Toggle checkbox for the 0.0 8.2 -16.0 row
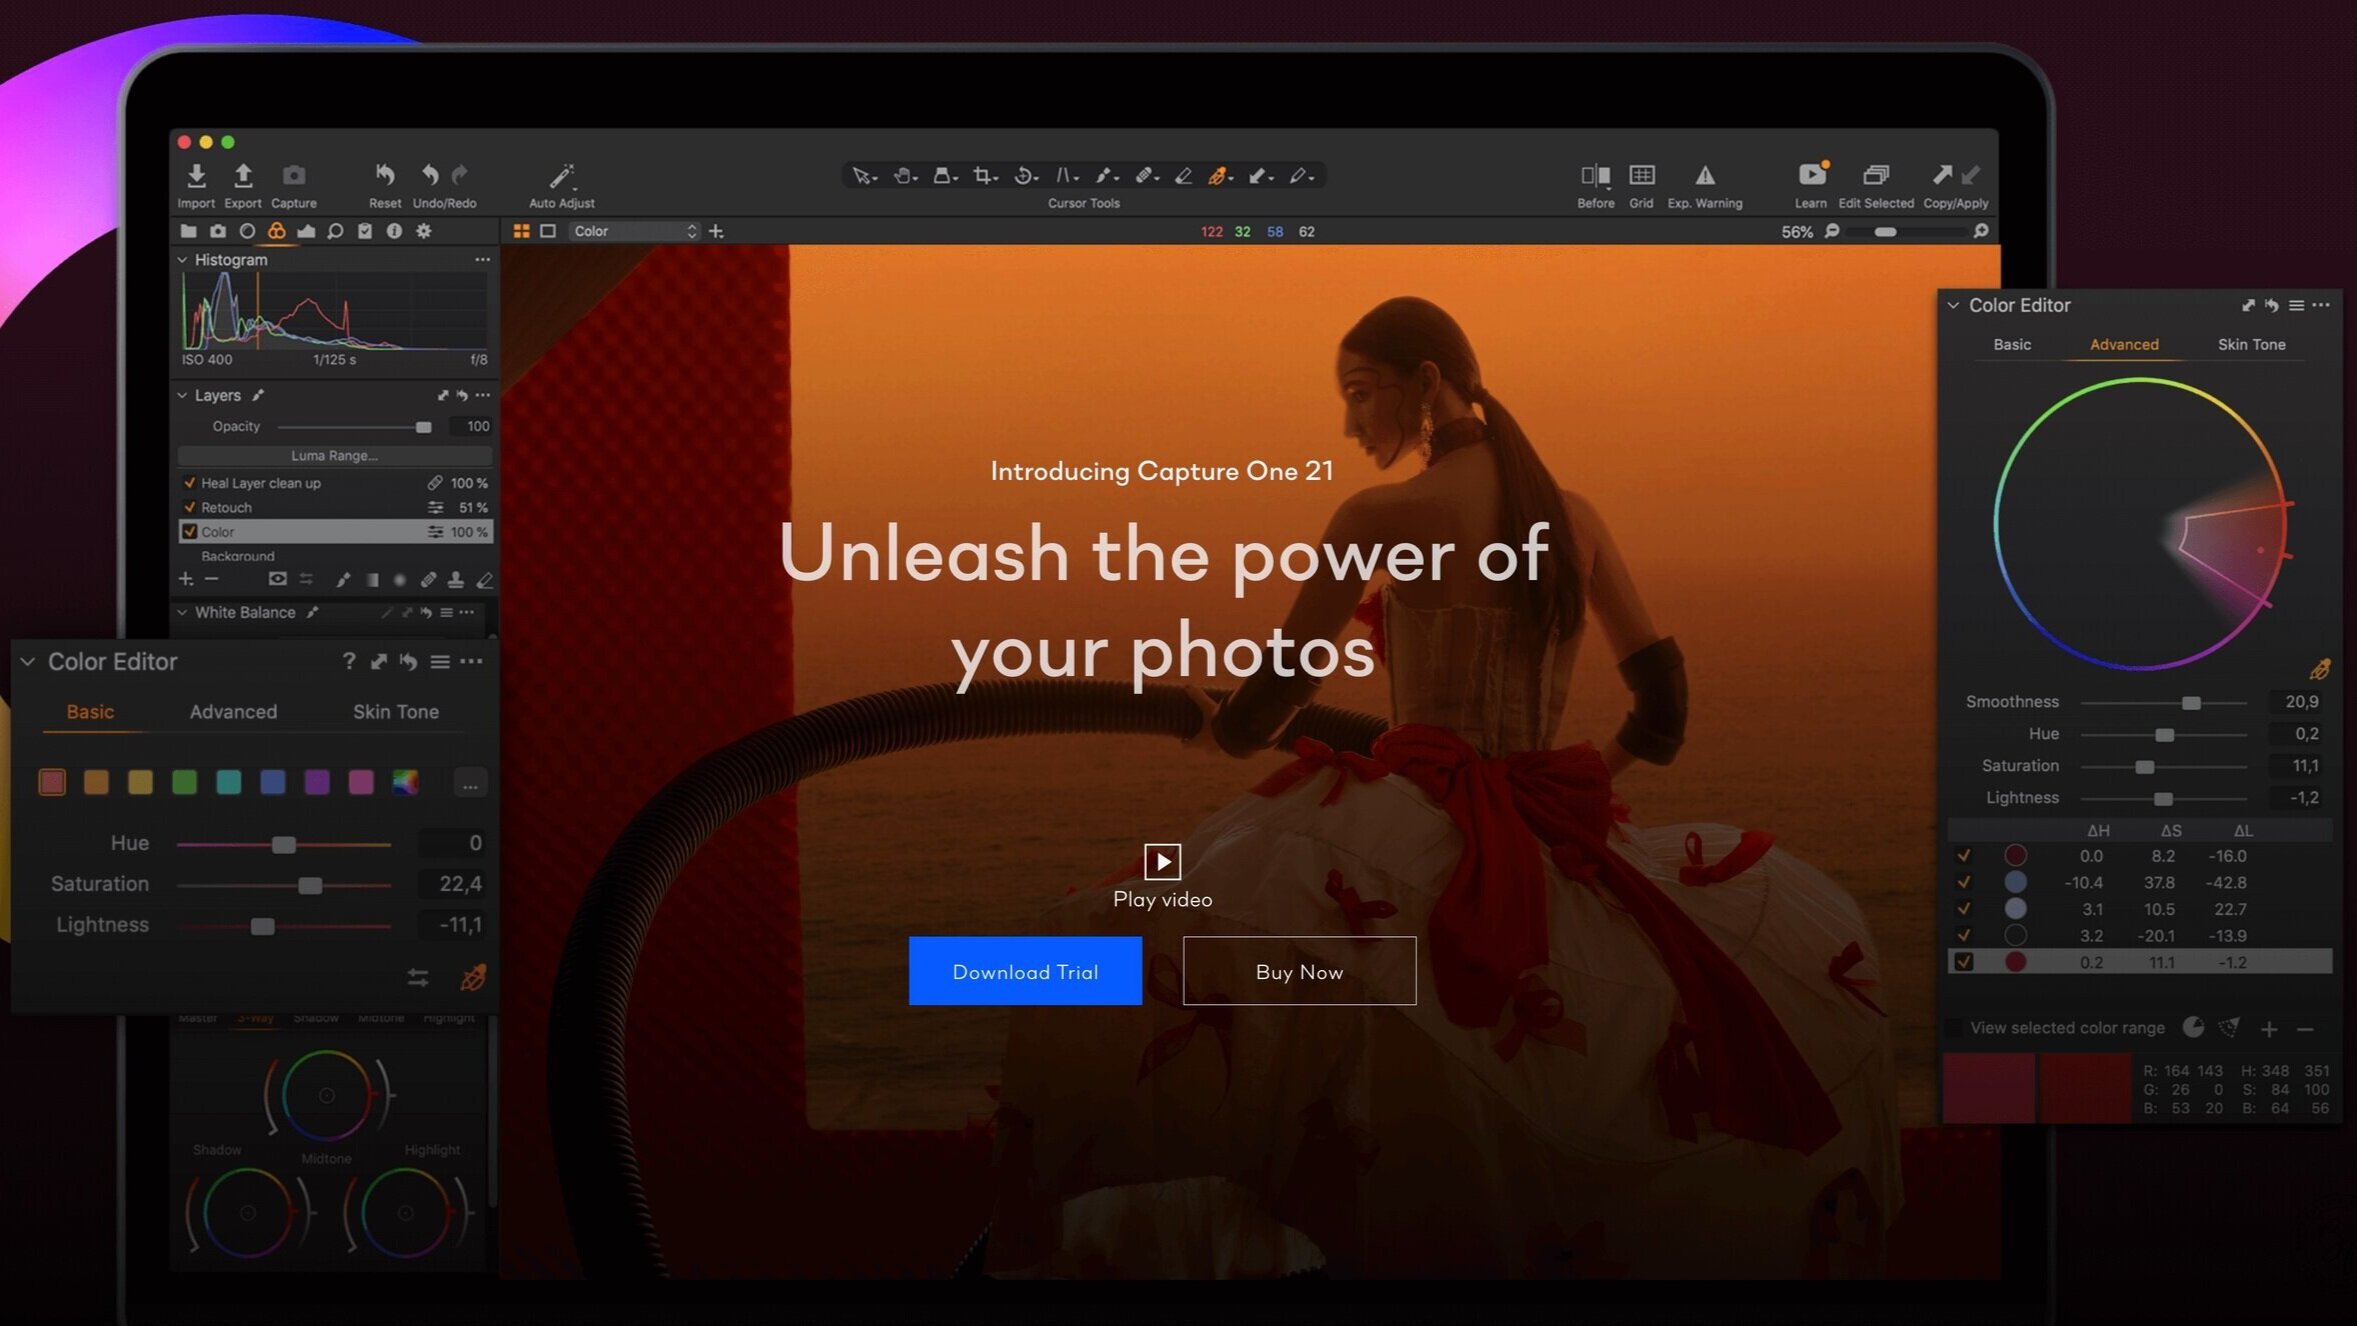Image resolution: width=2357 pixels, height=1326 pixels. tap(1964, 856)
